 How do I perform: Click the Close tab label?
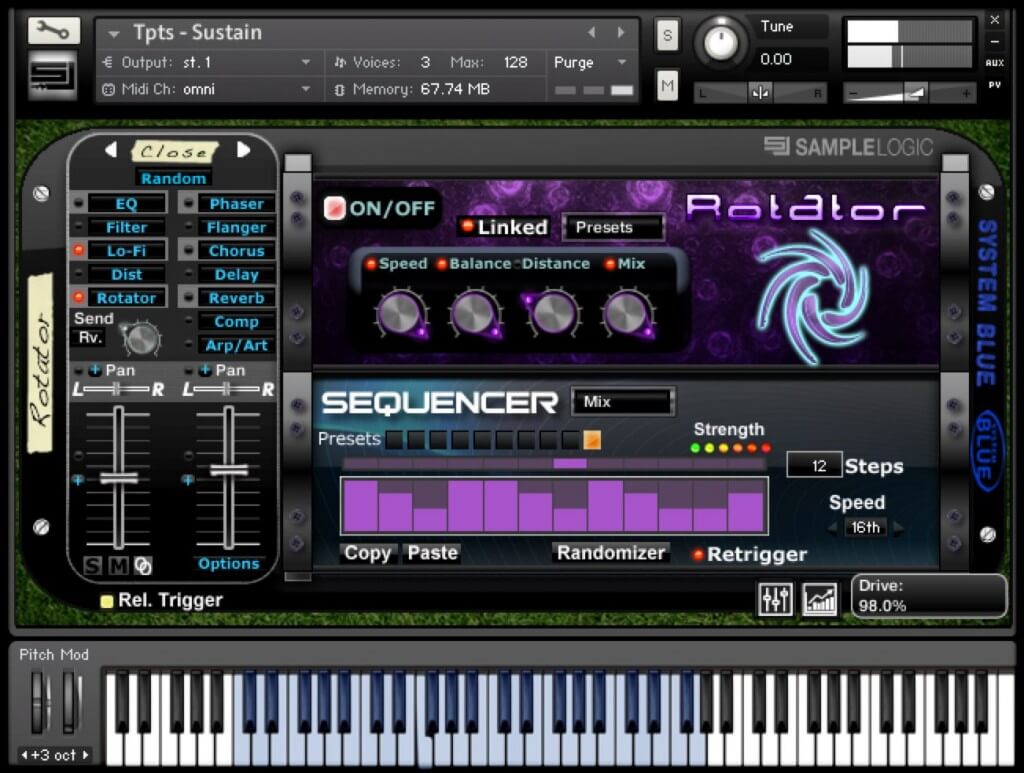point(174,151)
